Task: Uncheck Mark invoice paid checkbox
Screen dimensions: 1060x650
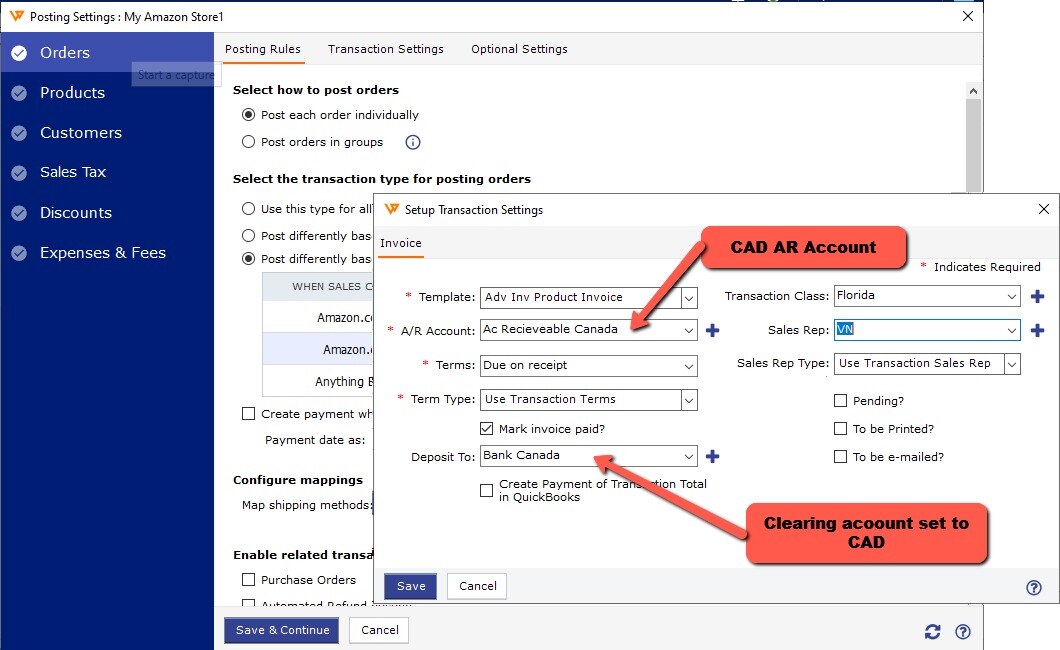Action: (486, 428)
